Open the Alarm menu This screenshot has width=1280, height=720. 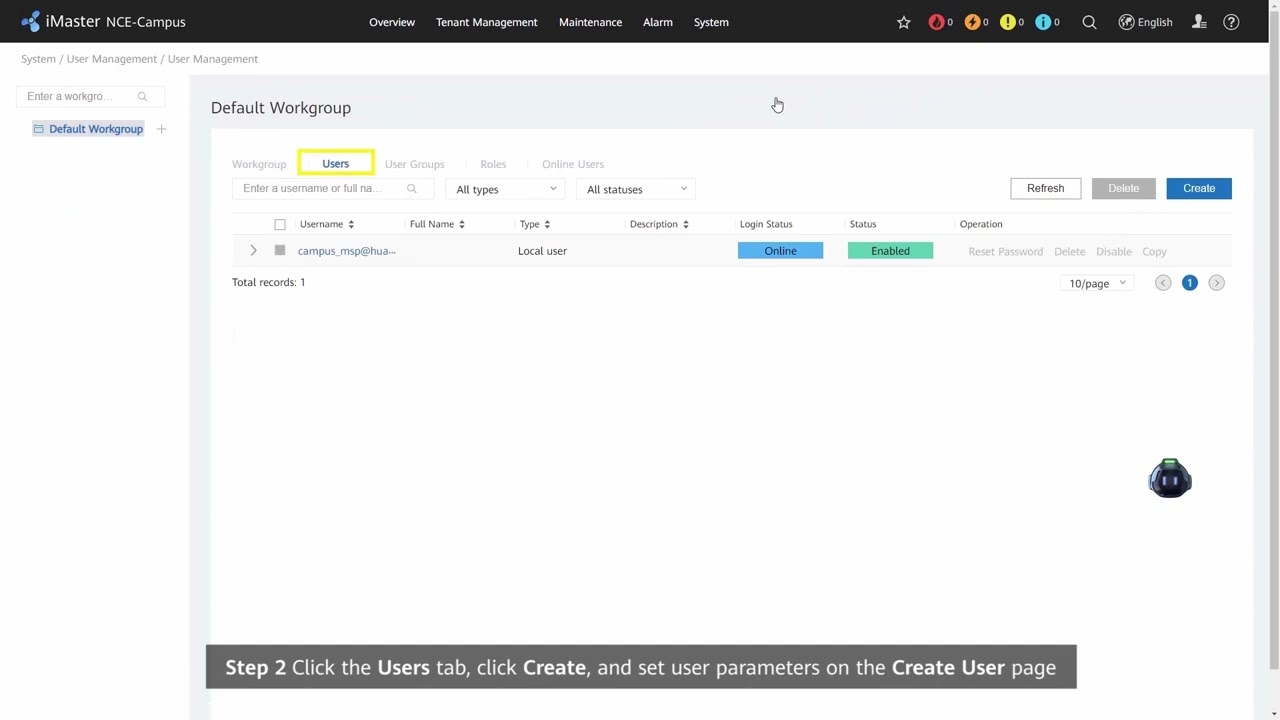coord(658,22)
